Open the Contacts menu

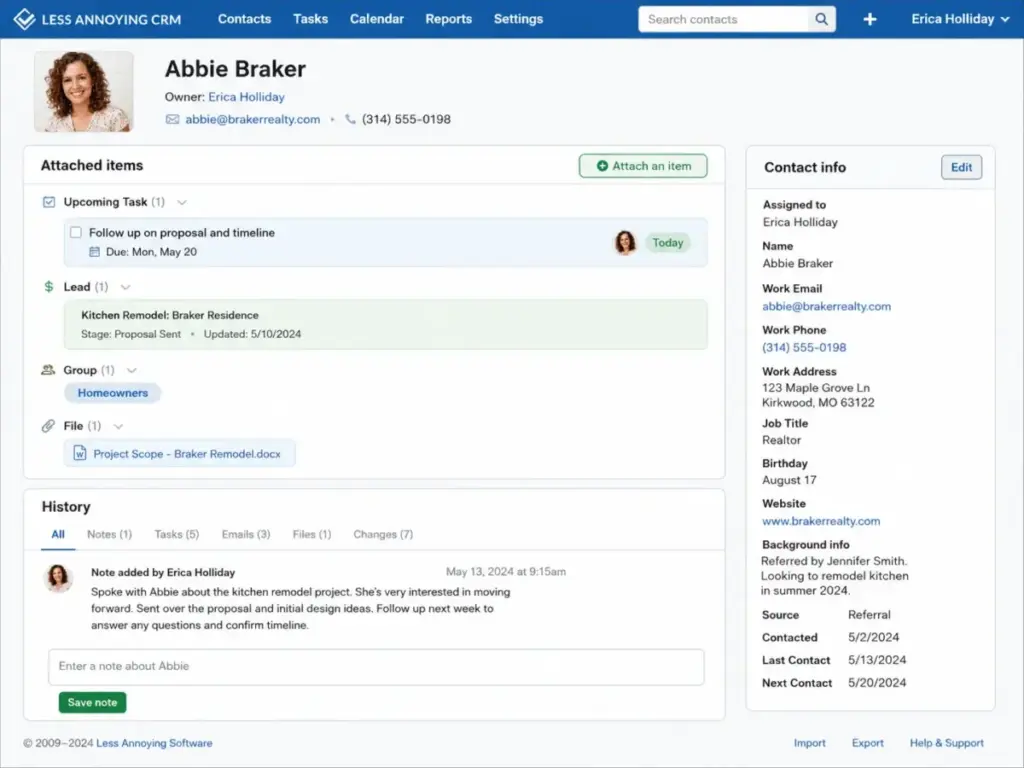tap(244, 19)
